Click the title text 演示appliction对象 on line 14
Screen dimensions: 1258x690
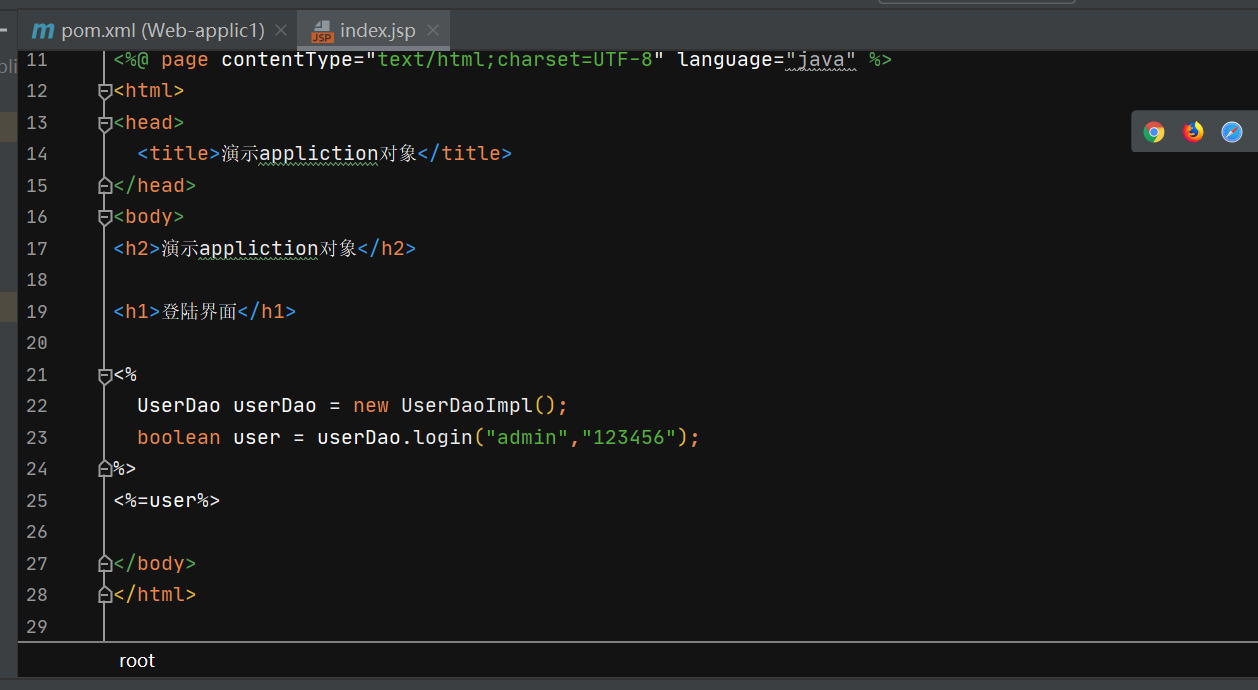tap(319, 154)
